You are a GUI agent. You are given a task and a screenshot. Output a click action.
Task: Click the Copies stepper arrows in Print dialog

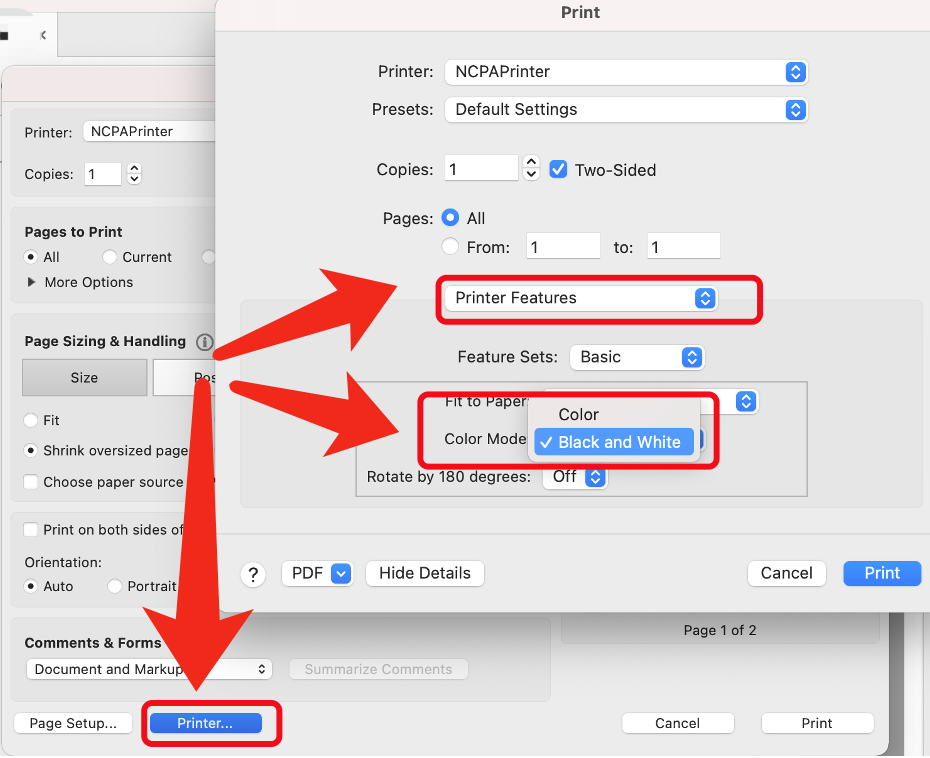coord(532,169)
